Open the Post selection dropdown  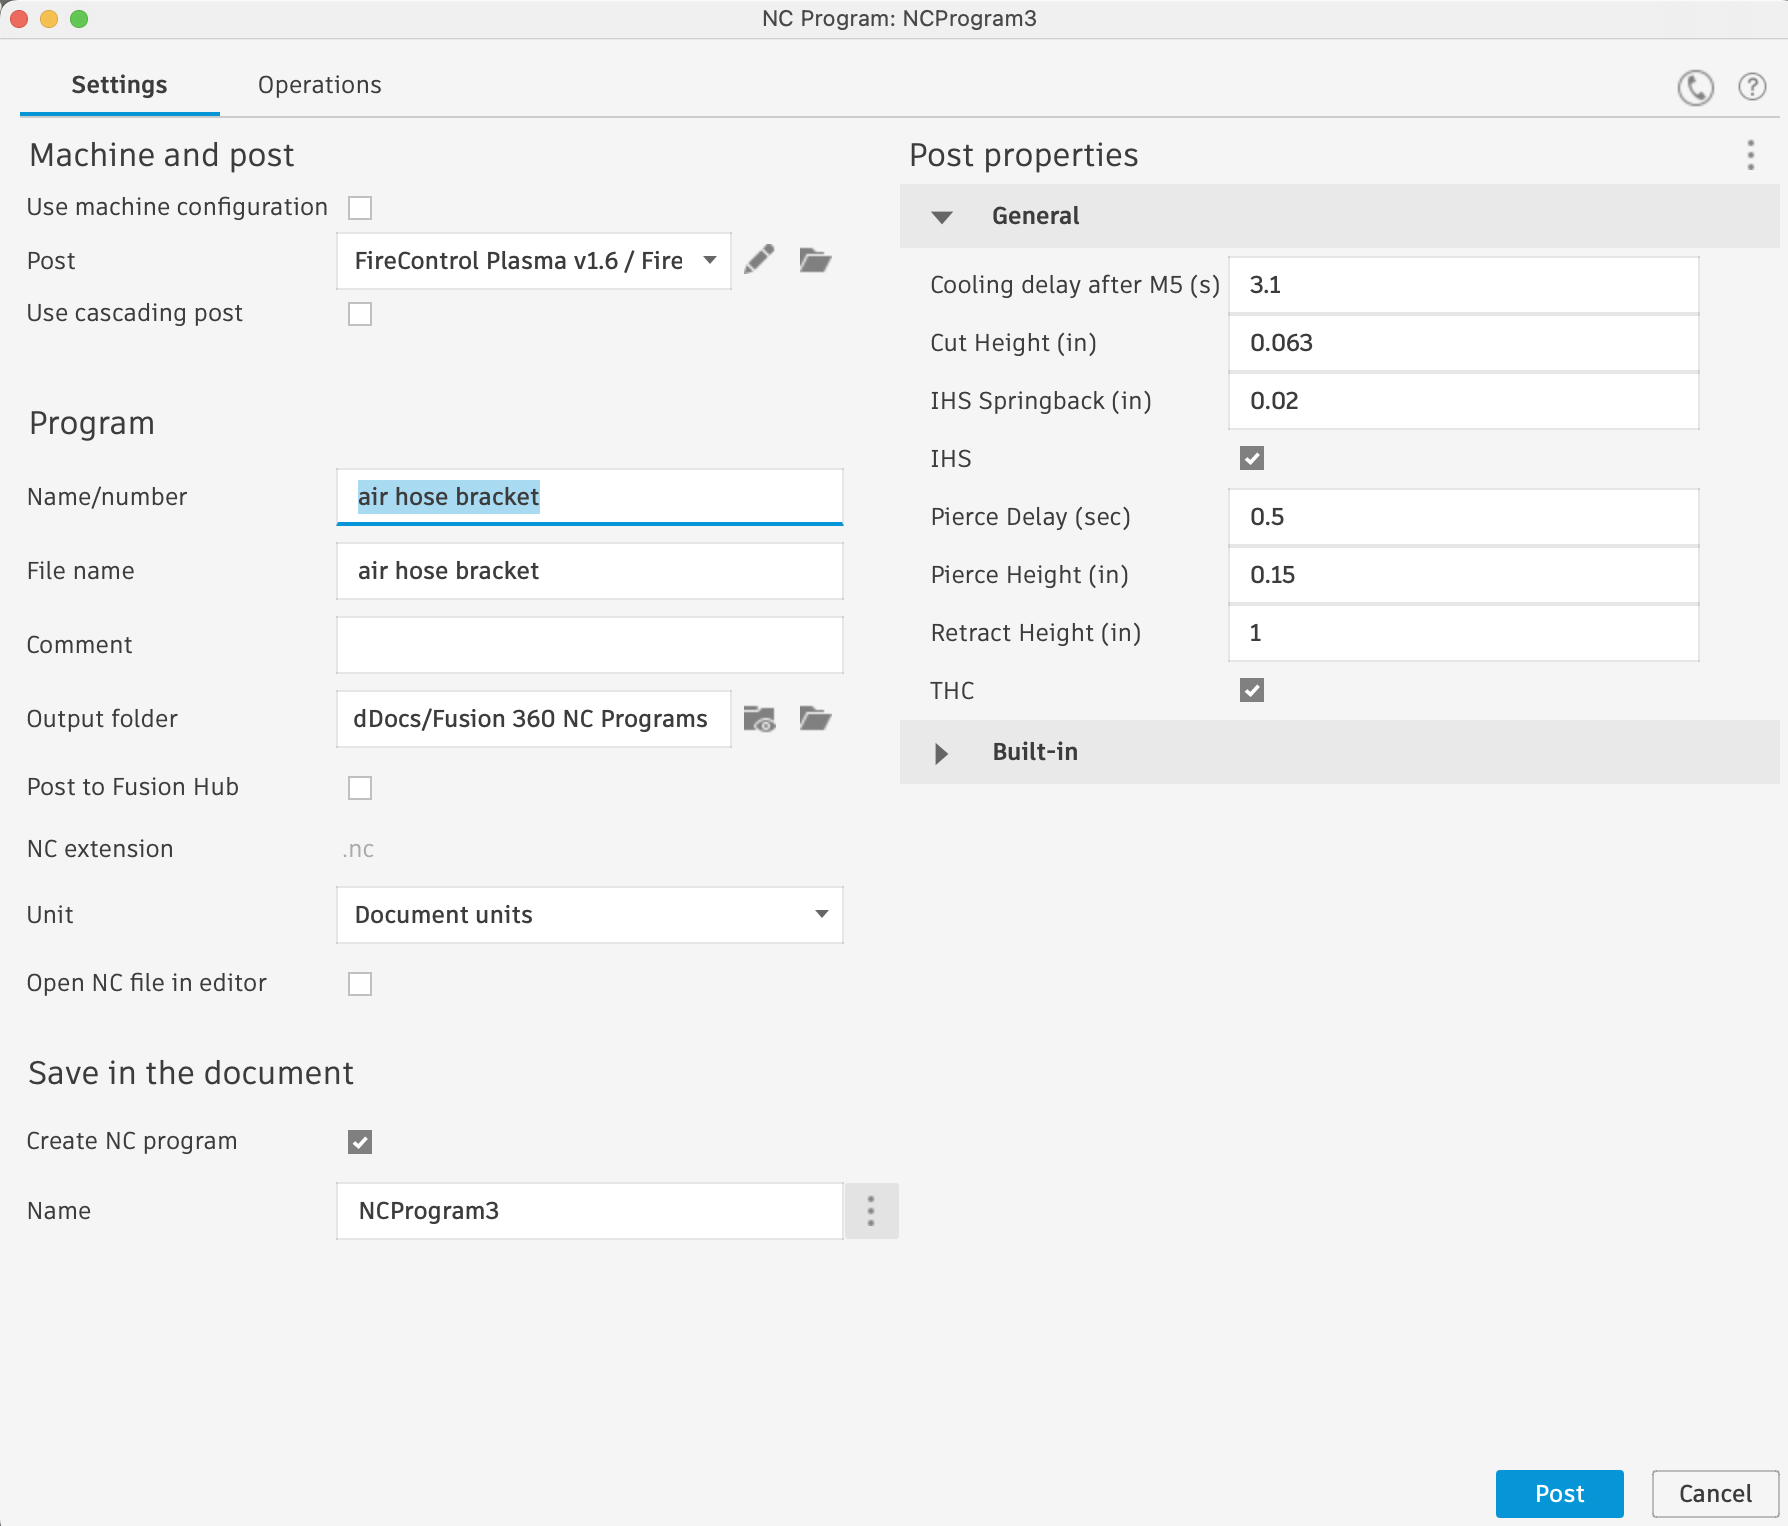(x=533, y=261)
